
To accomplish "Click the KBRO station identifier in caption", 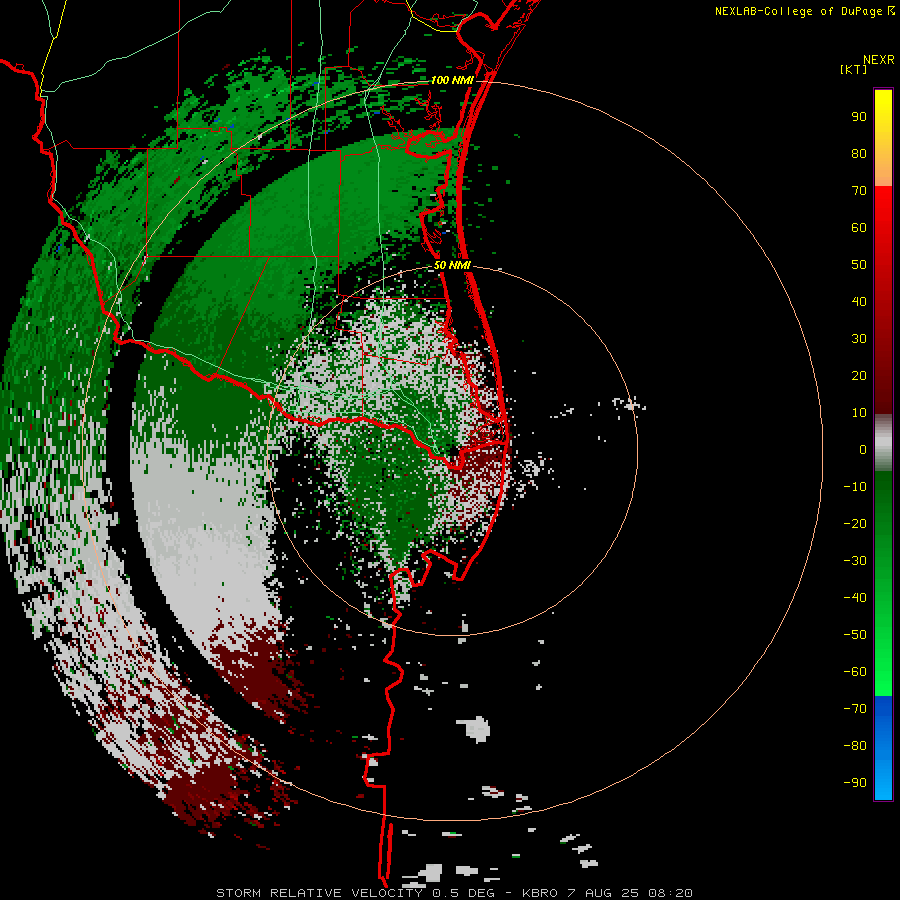I will coord(540,893).
